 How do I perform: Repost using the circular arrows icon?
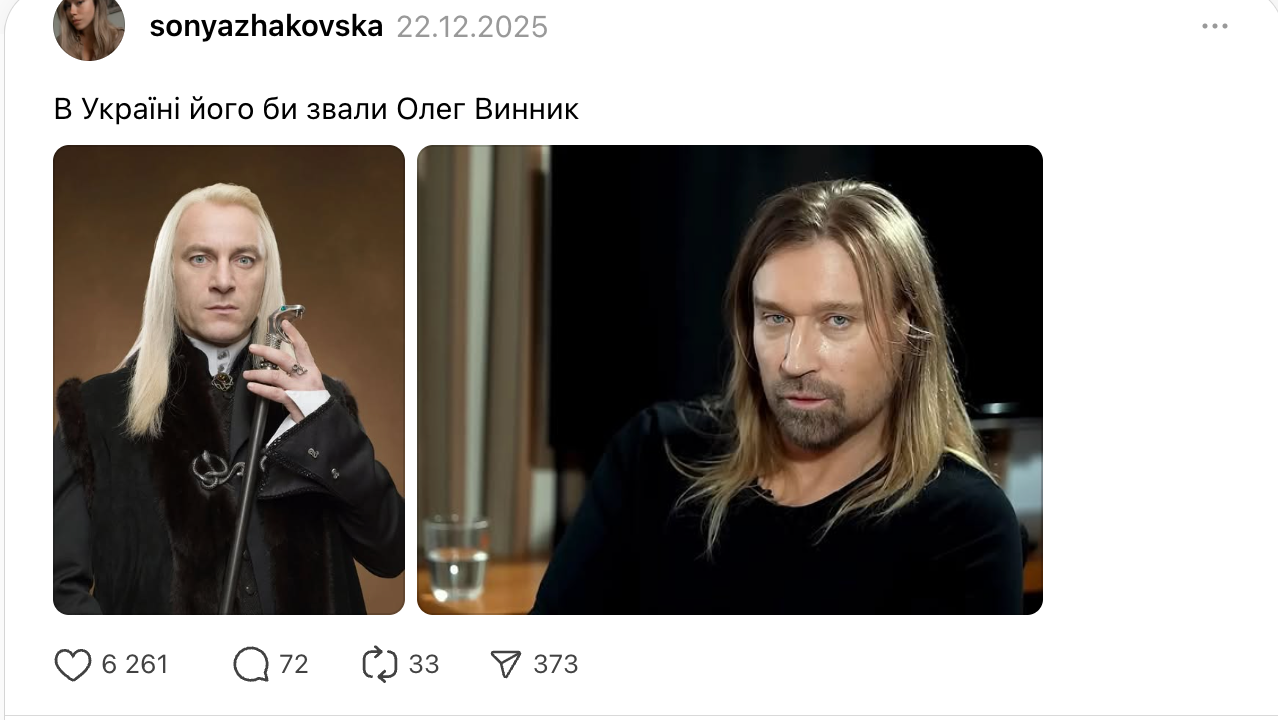click(380, 665)
